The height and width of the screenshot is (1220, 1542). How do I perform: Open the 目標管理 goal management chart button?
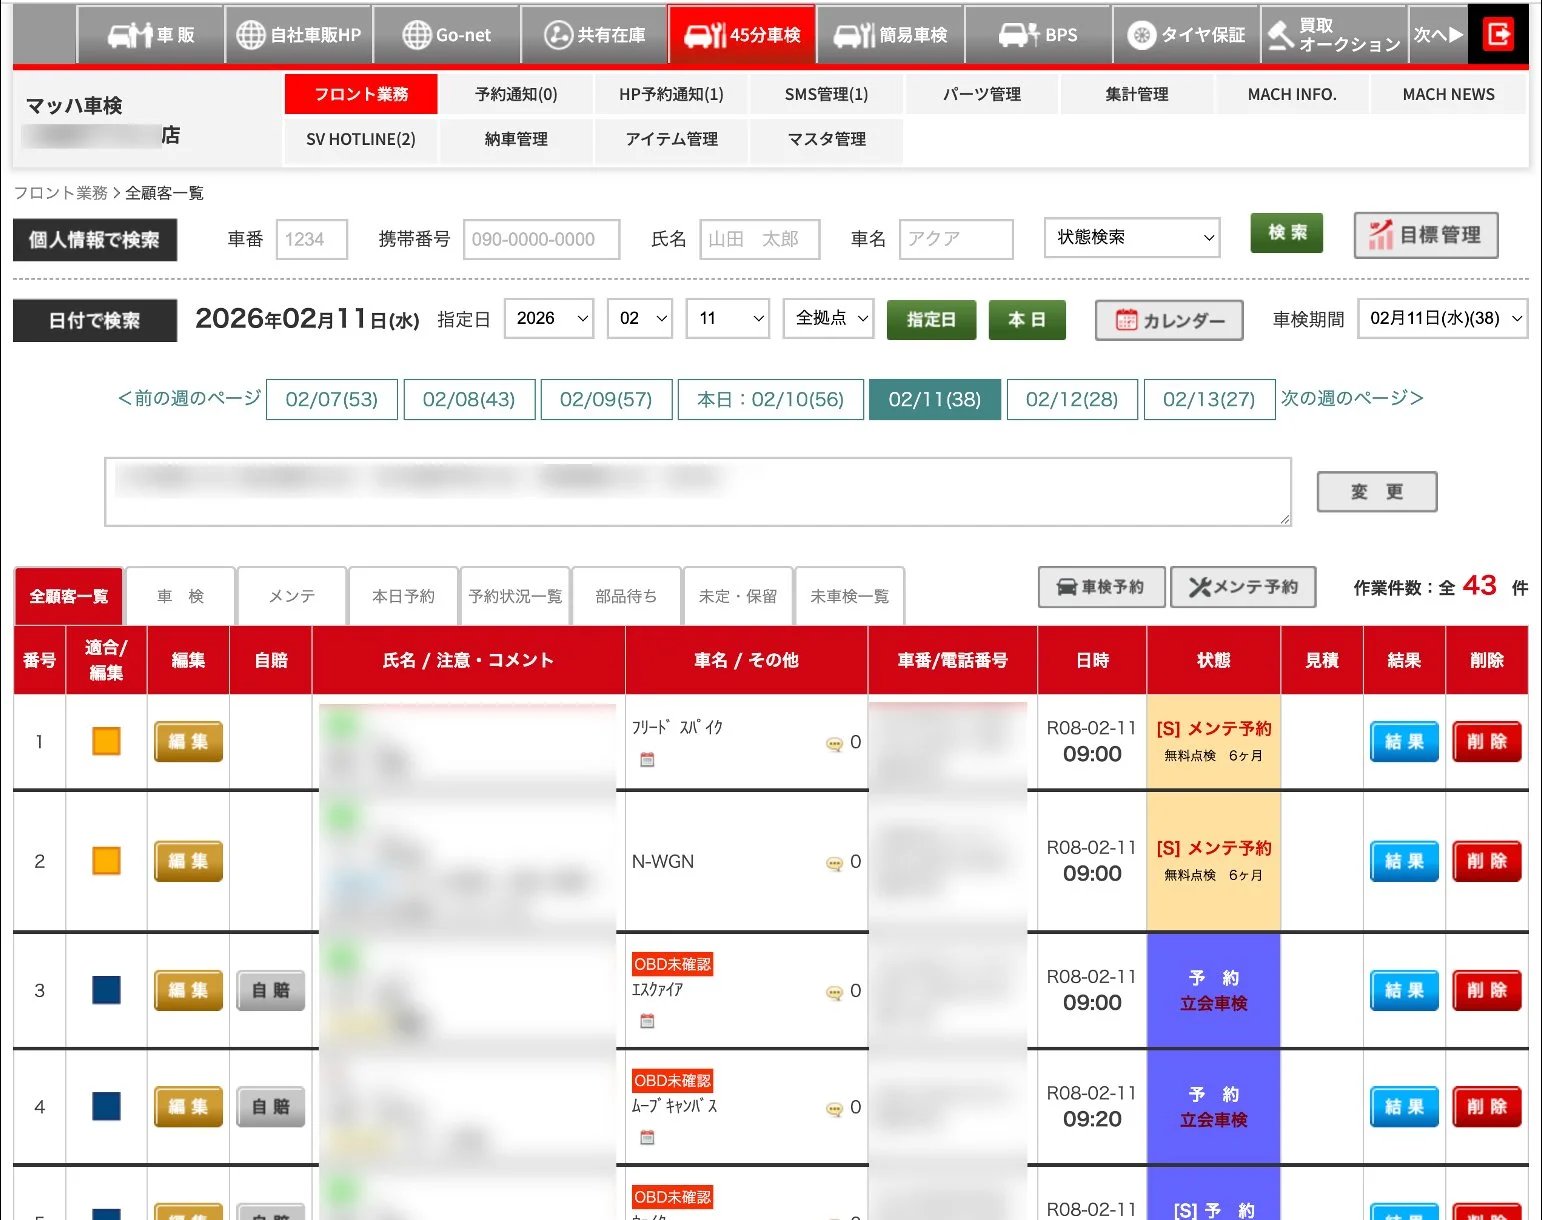click(x=1426, y=235)
